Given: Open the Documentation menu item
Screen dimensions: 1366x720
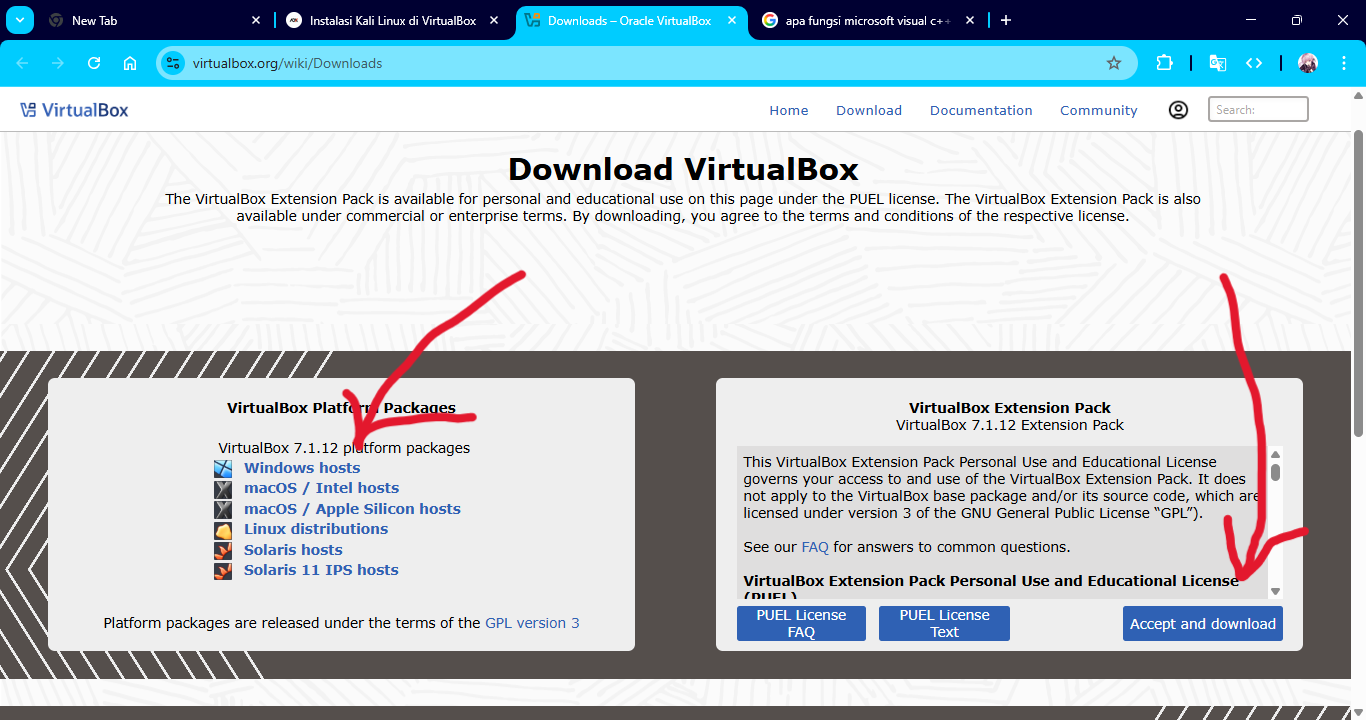Looking at the screenshot, I should pyautogui.click(x=981, y=110).
